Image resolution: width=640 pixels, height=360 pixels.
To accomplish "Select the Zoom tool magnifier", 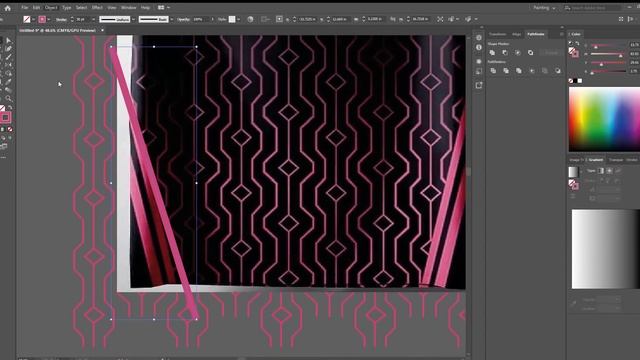I will (x=9, y=98).
